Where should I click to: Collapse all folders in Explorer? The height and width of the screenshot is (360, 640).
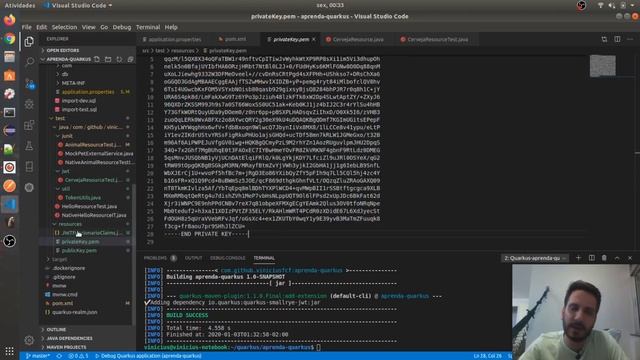point(130,59)
